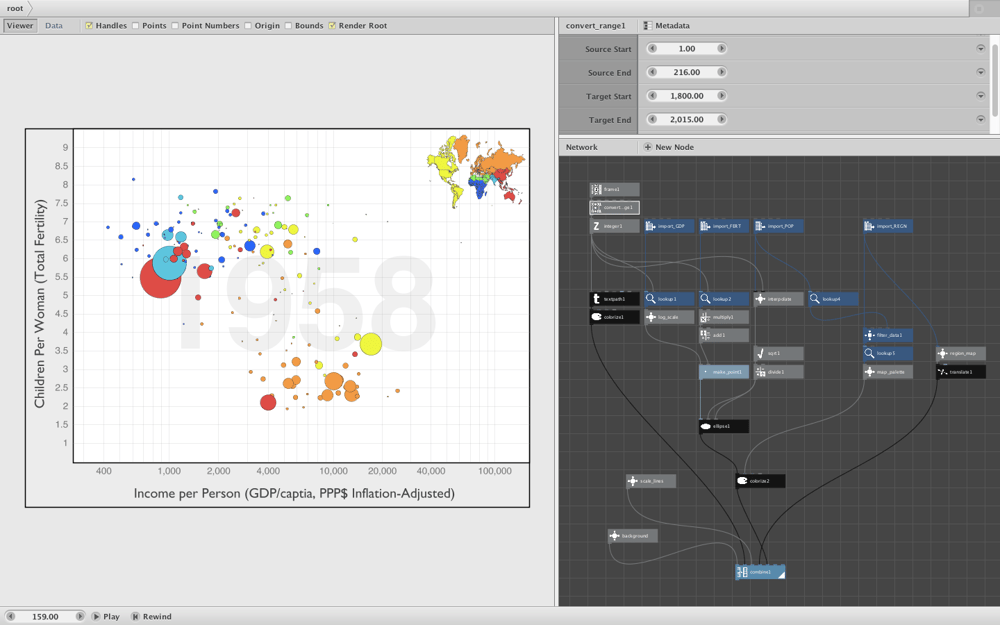1000x625 pixels.
Task: Toggle the Render Root checkbox
Action: click(x=332, y=26)
